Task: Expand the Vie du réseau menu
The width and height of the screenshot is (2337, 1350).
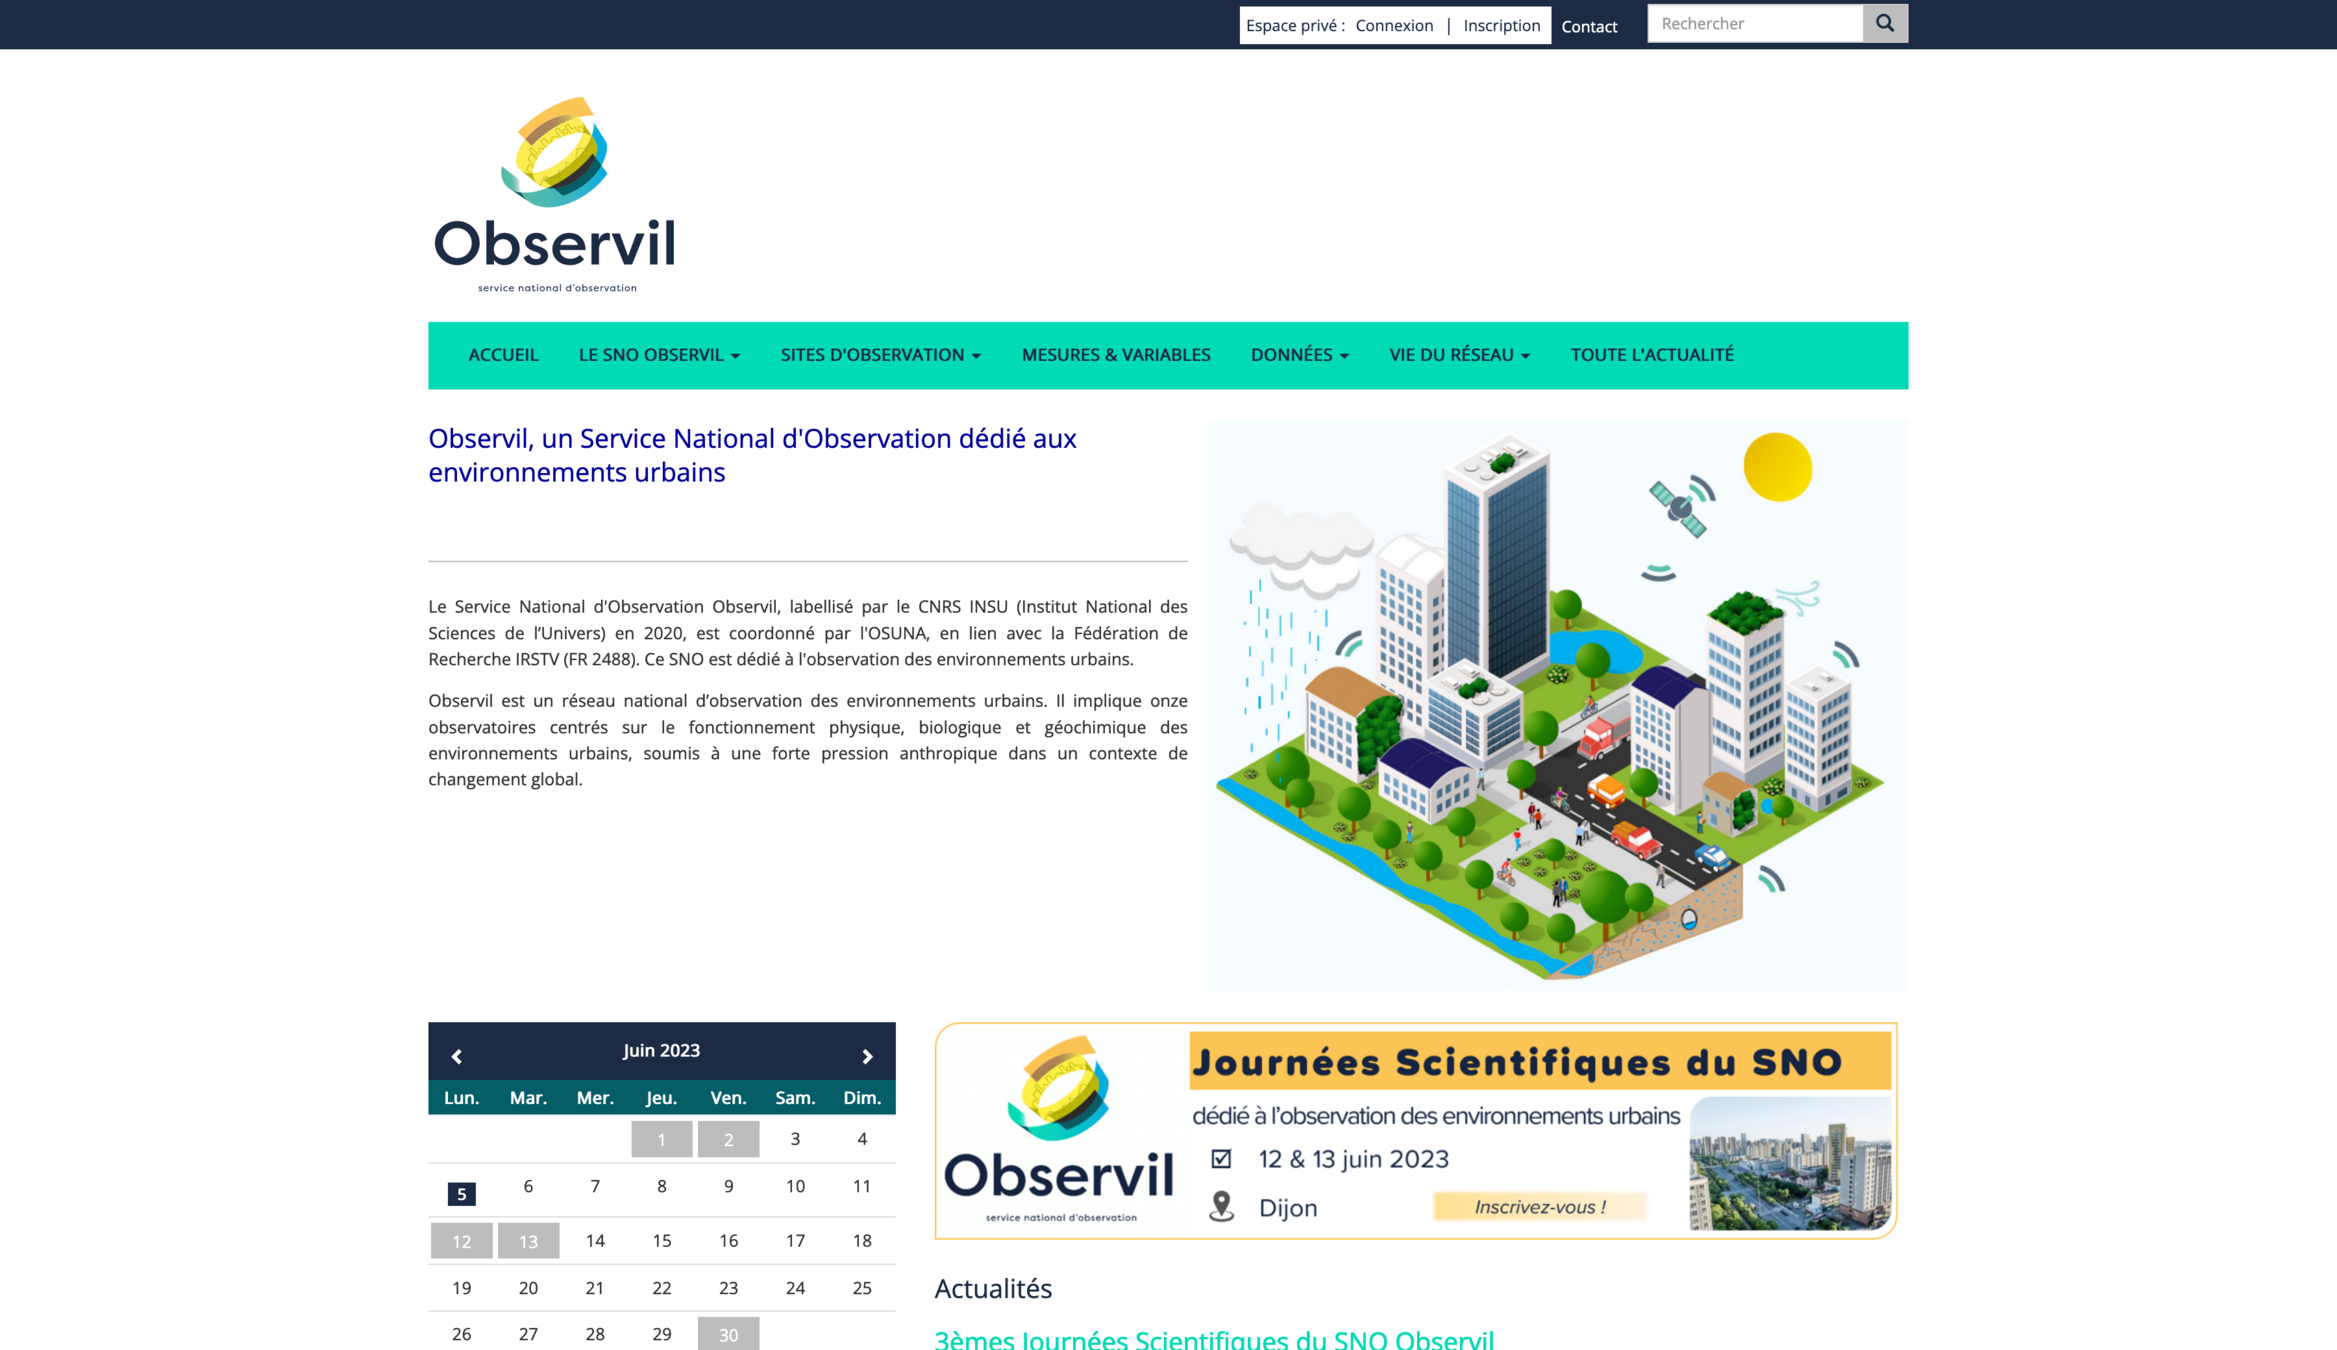Action: 1459,355
